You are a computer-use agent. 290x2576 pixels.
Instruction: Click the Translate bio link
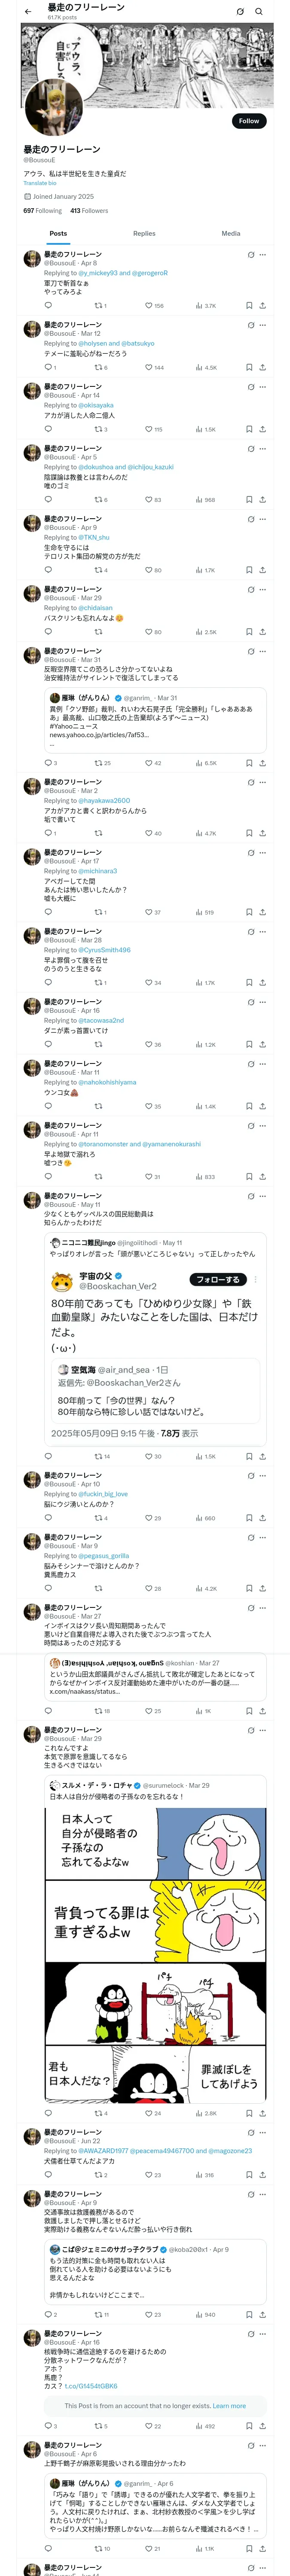(x=40, y=183)
